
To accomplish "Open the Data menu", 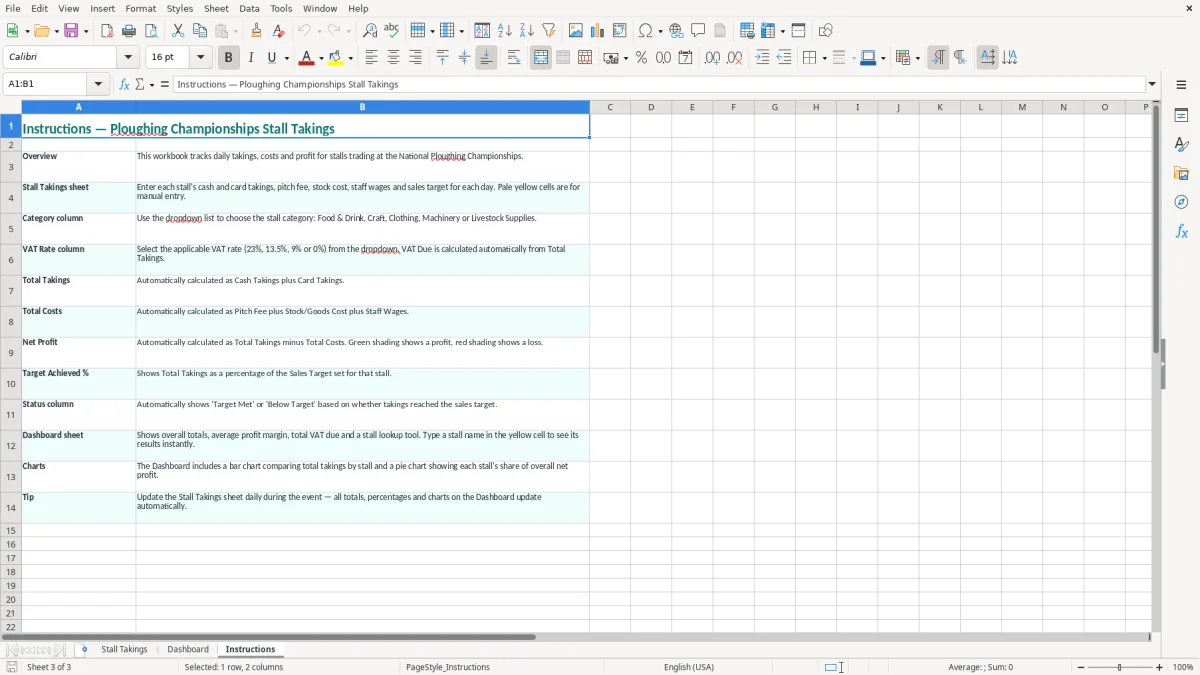I will [249, 8].
